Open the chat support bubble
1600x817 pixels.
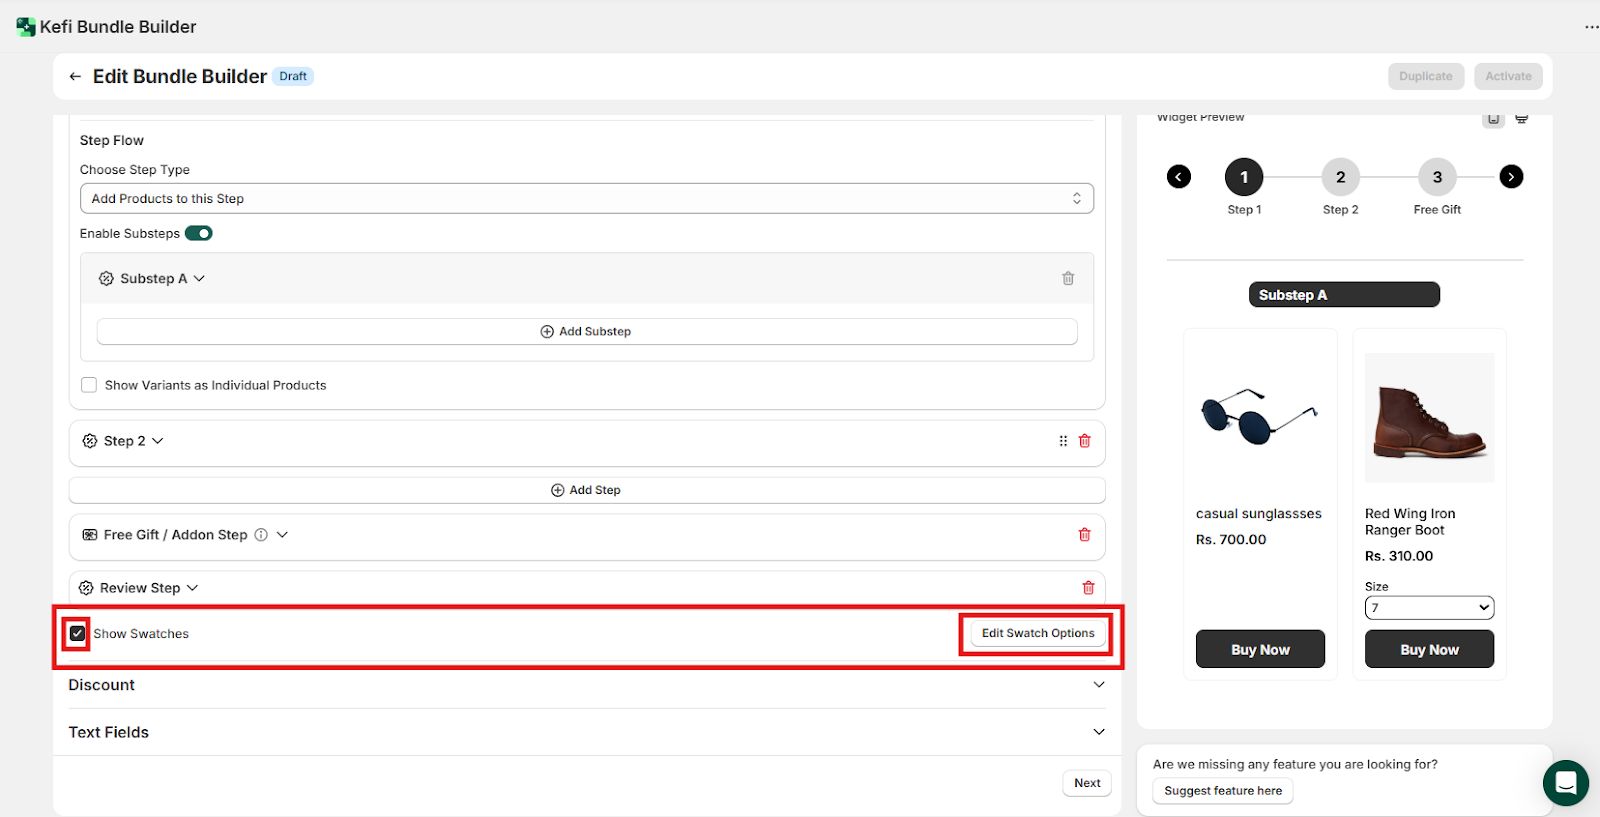point(1565,783)
